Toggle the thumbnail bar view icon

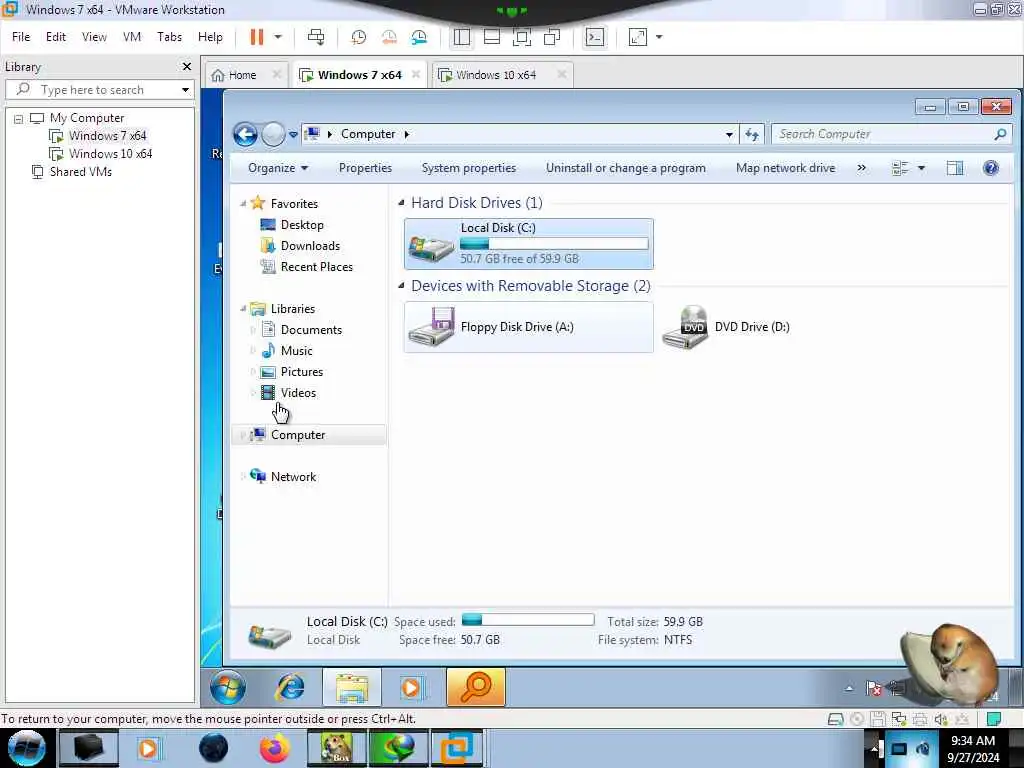pyautogui.click(x=492, y=37)
